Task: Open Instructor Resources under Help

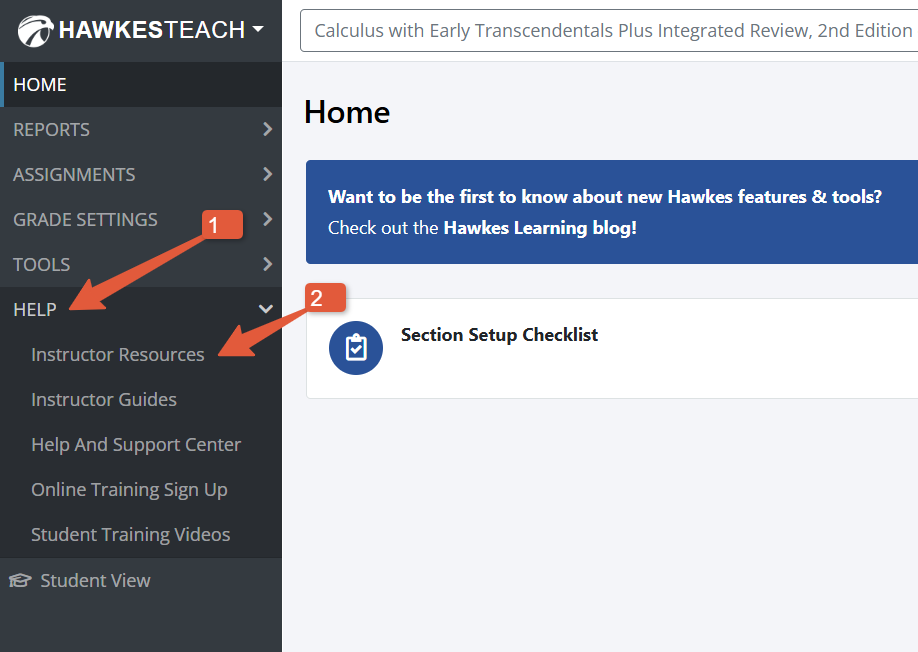Action: (118, 354)
